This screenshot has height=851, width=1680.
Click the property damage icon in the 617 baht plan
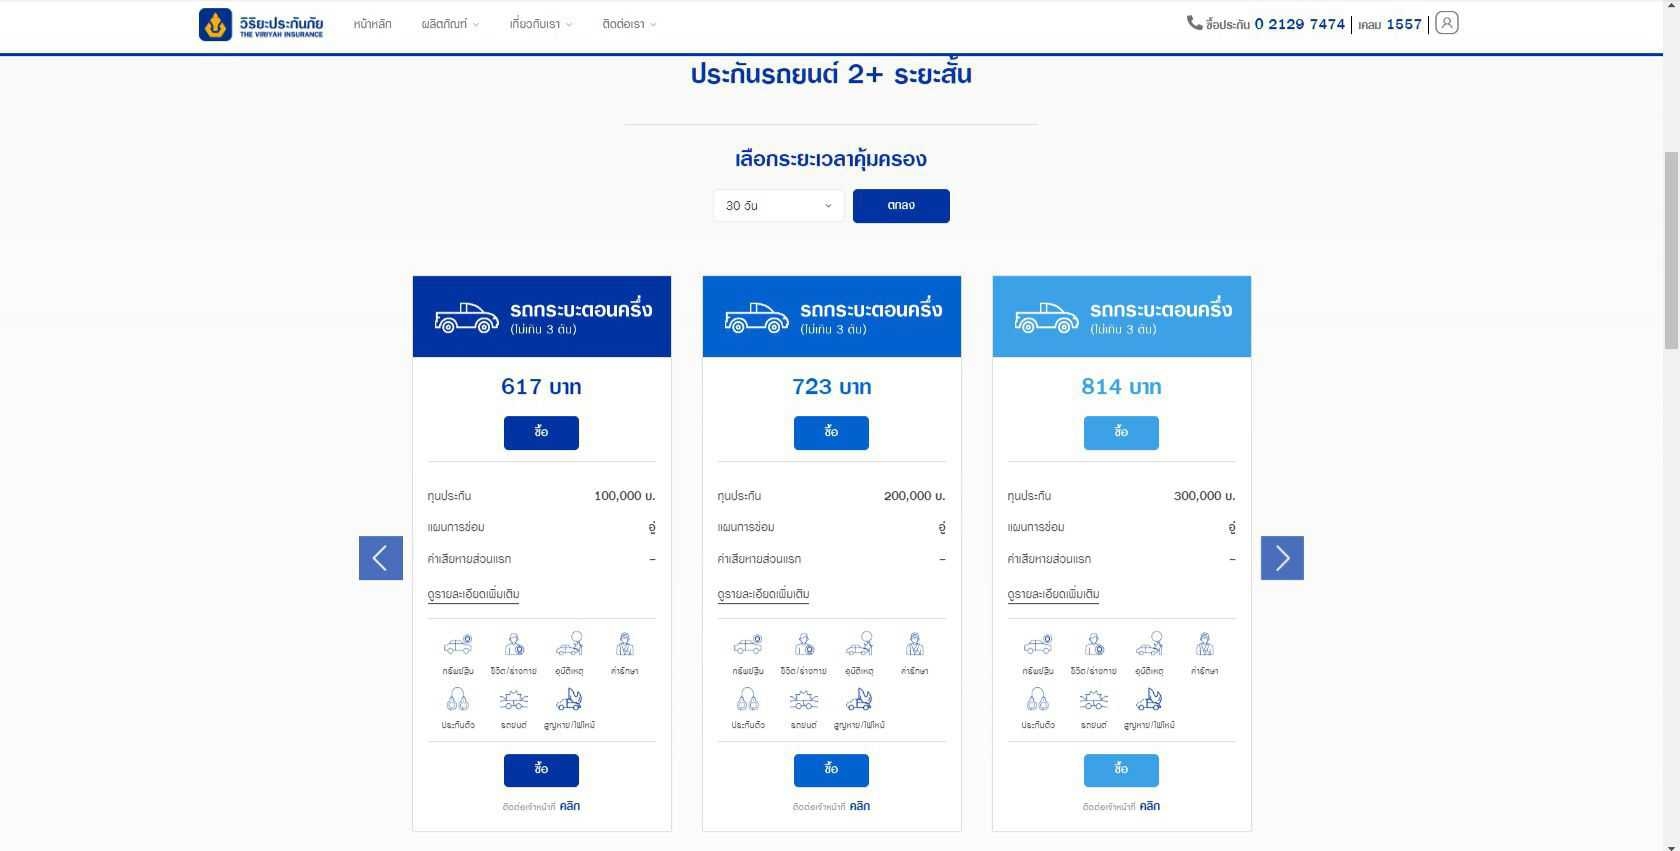click(458, 646)
